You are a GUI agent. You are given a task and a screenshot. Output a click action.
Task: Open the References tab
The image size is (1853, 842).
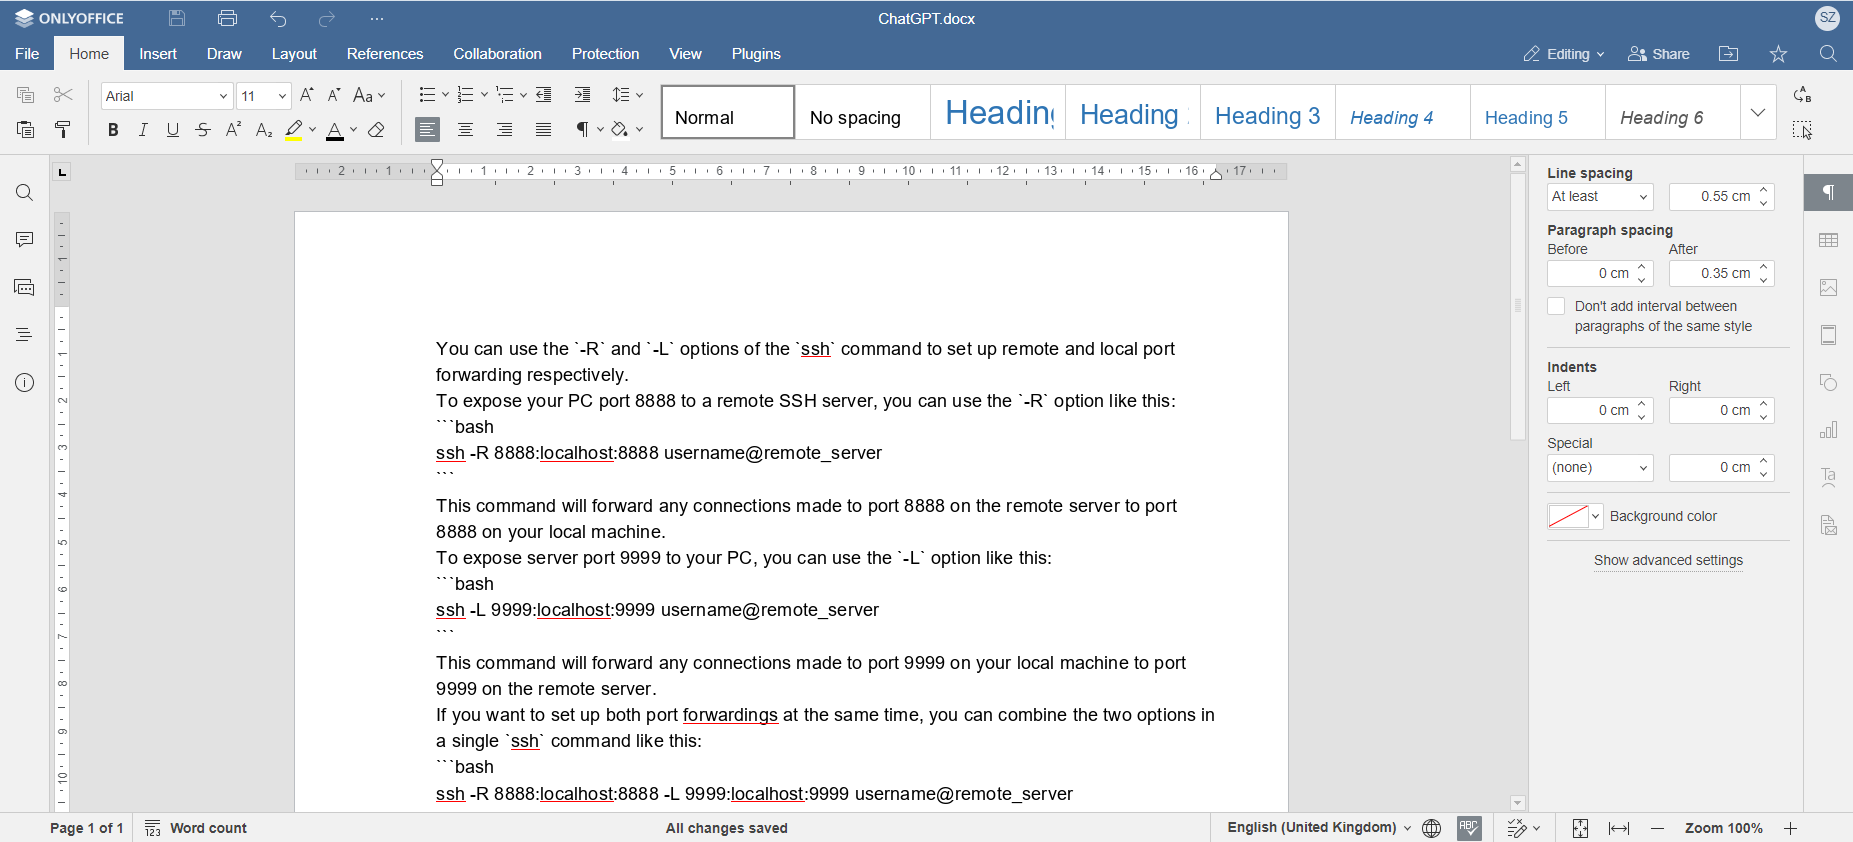point(385,54)
